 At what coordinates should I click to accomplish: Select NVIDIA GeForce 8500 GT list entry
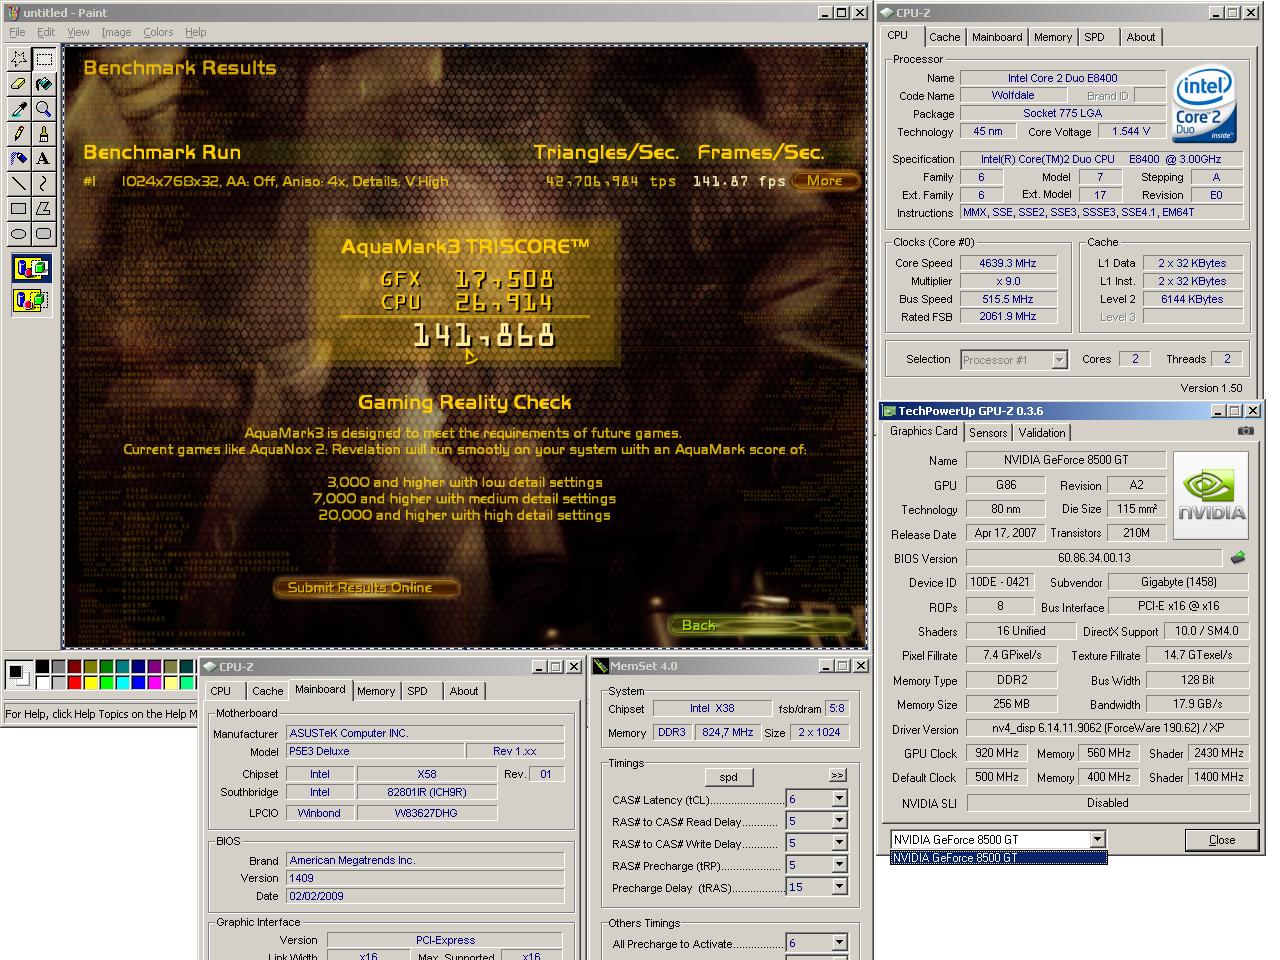[x=999, y=858]
